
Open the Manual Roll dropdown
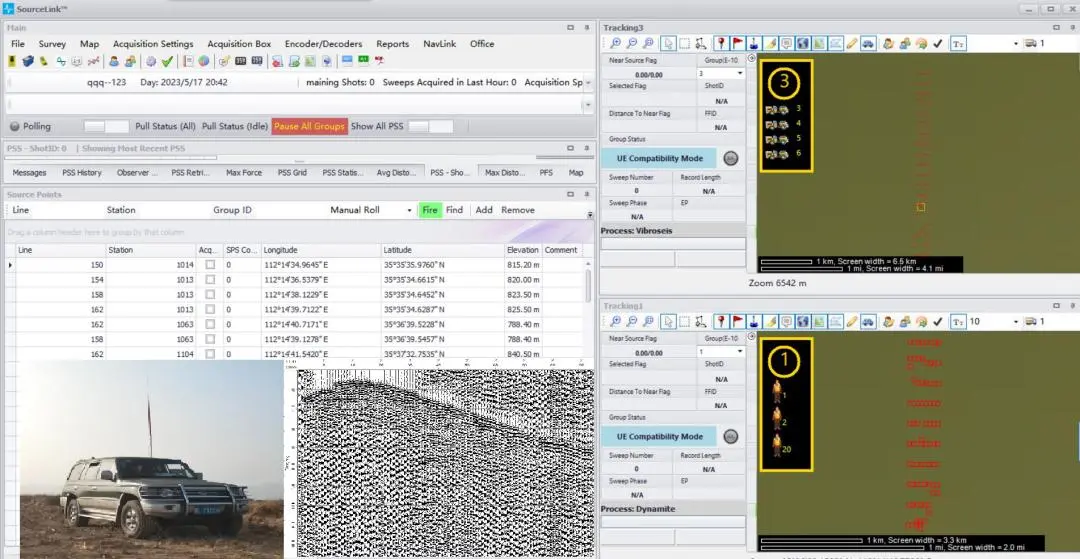[x=409, y=211]
